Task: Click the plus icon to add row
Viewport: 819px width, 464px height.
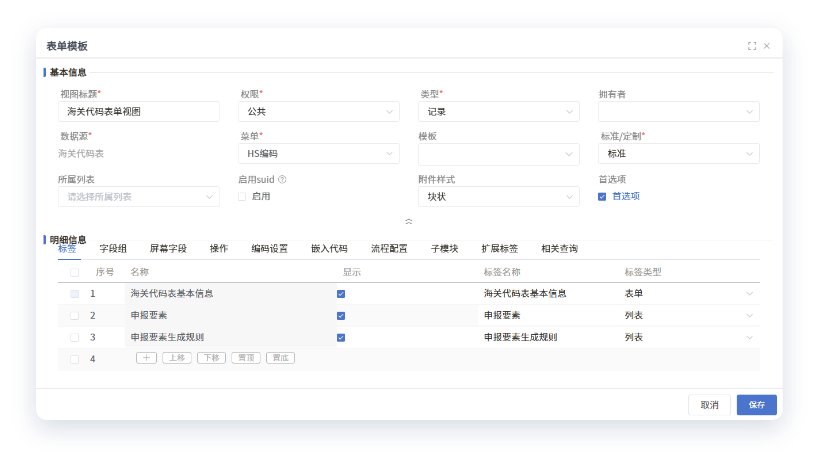Action: click(146, 357)
